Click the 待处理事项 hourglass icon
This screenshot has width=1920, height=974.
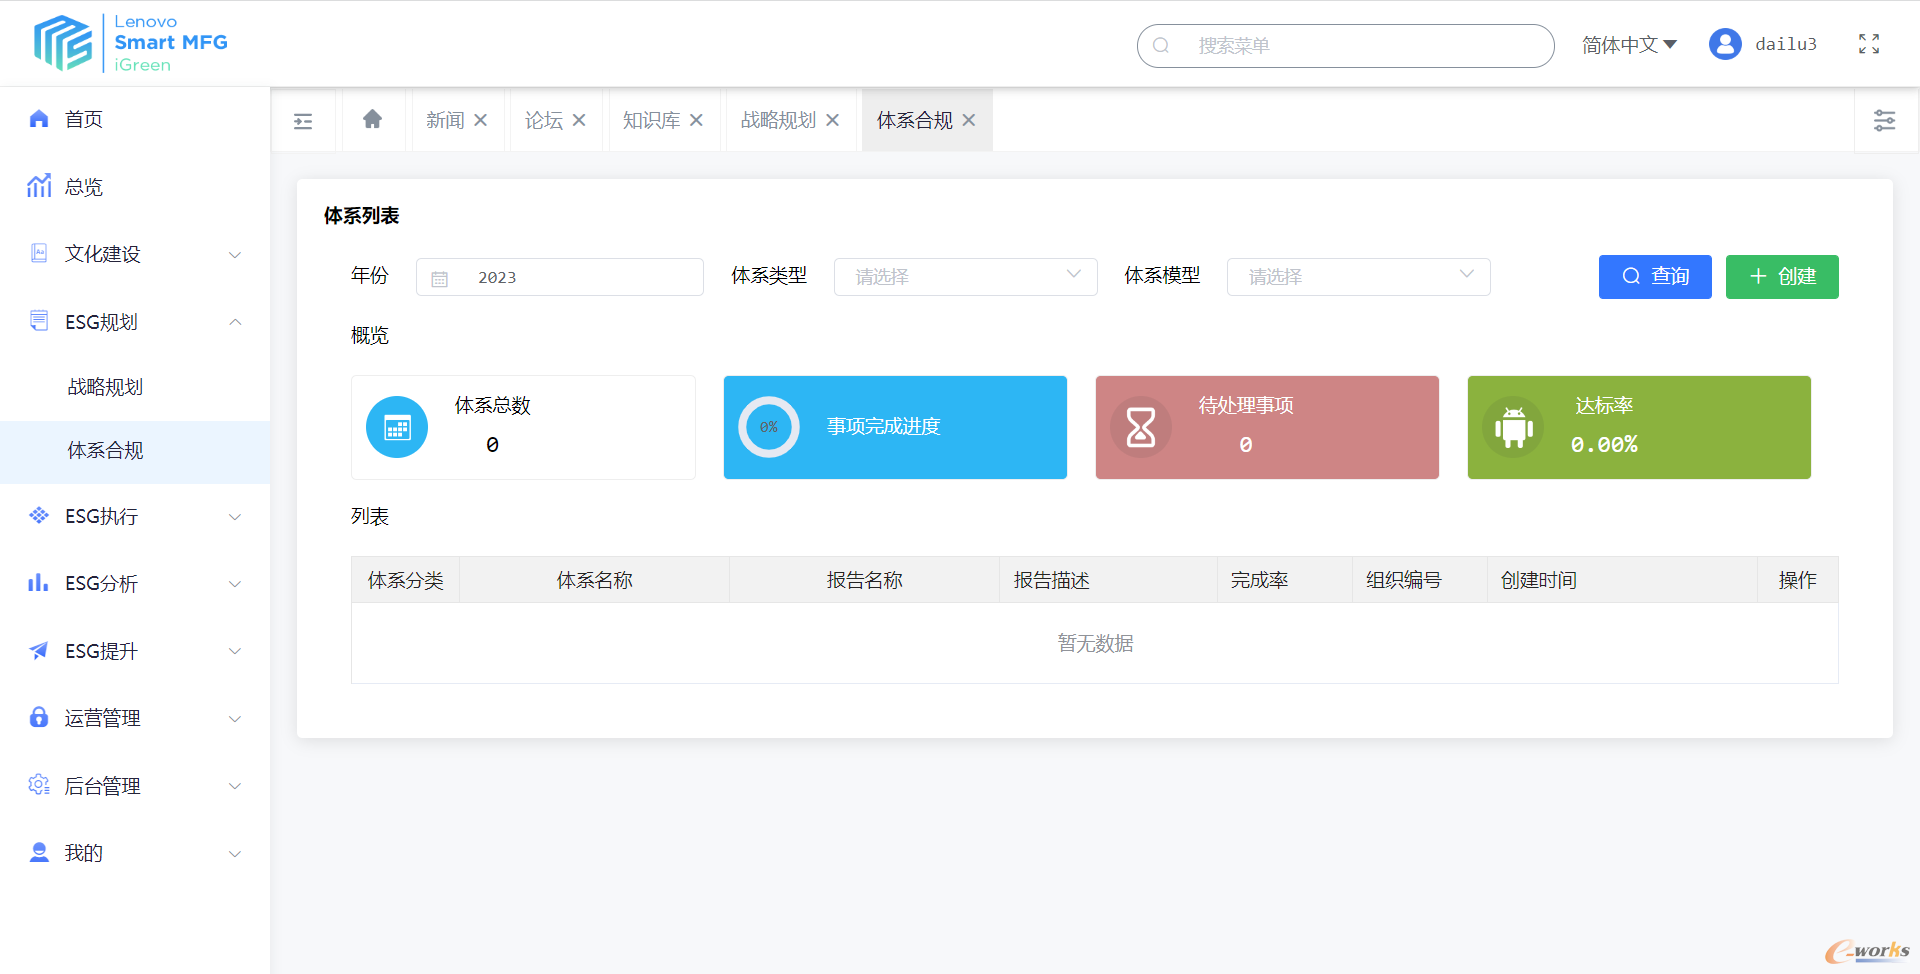pos(1141,427)
